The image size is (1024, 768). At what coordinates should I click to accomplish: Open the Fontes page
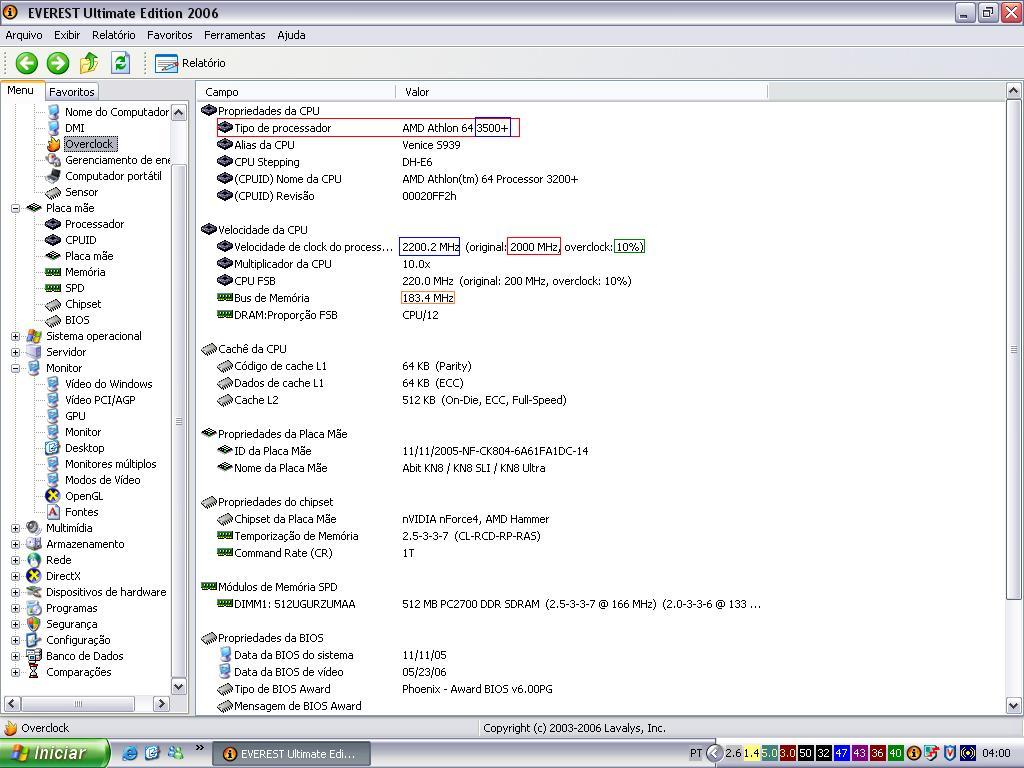pos(82,512)
